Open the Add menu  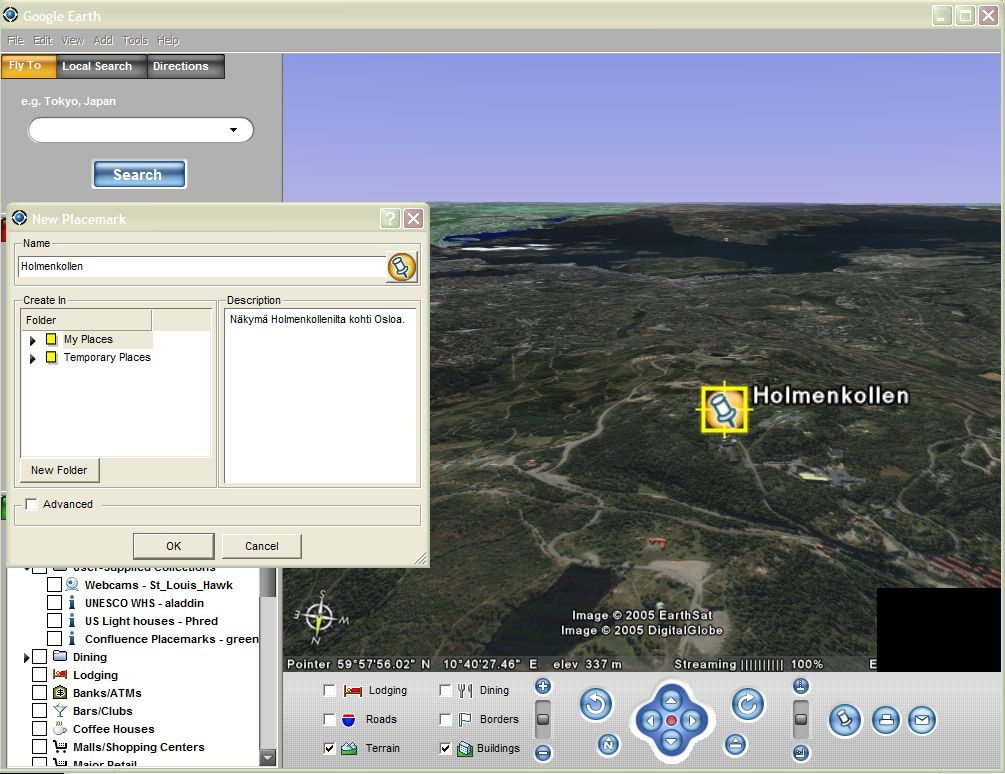click(x=103, y=40)
